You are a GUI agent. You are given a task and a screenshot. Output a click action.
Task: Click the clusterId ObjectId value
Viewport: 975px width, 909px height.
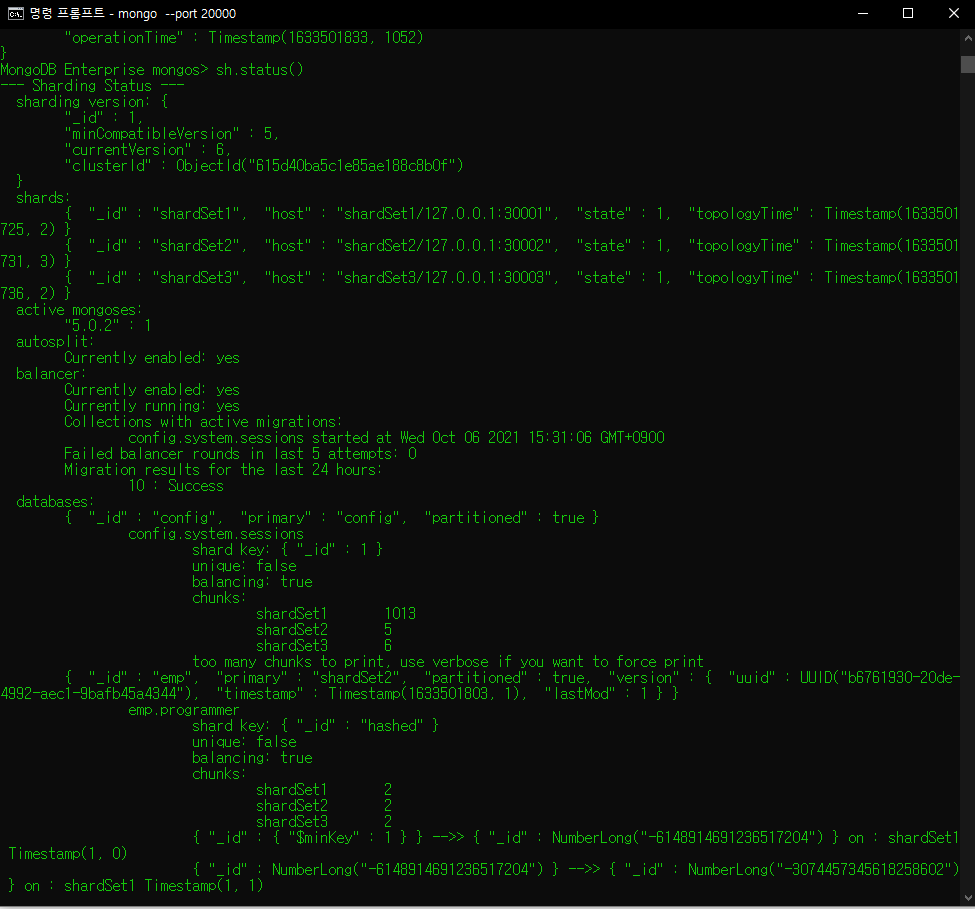click(x=320, y=166)
